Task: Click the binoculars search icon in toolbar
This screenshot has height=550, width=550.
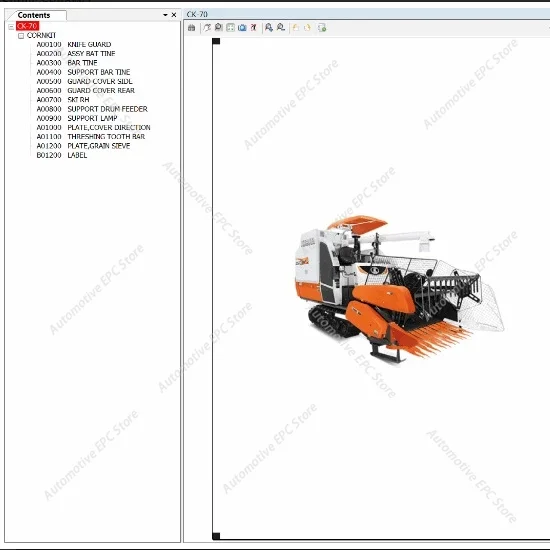Action: coord(192,28)
